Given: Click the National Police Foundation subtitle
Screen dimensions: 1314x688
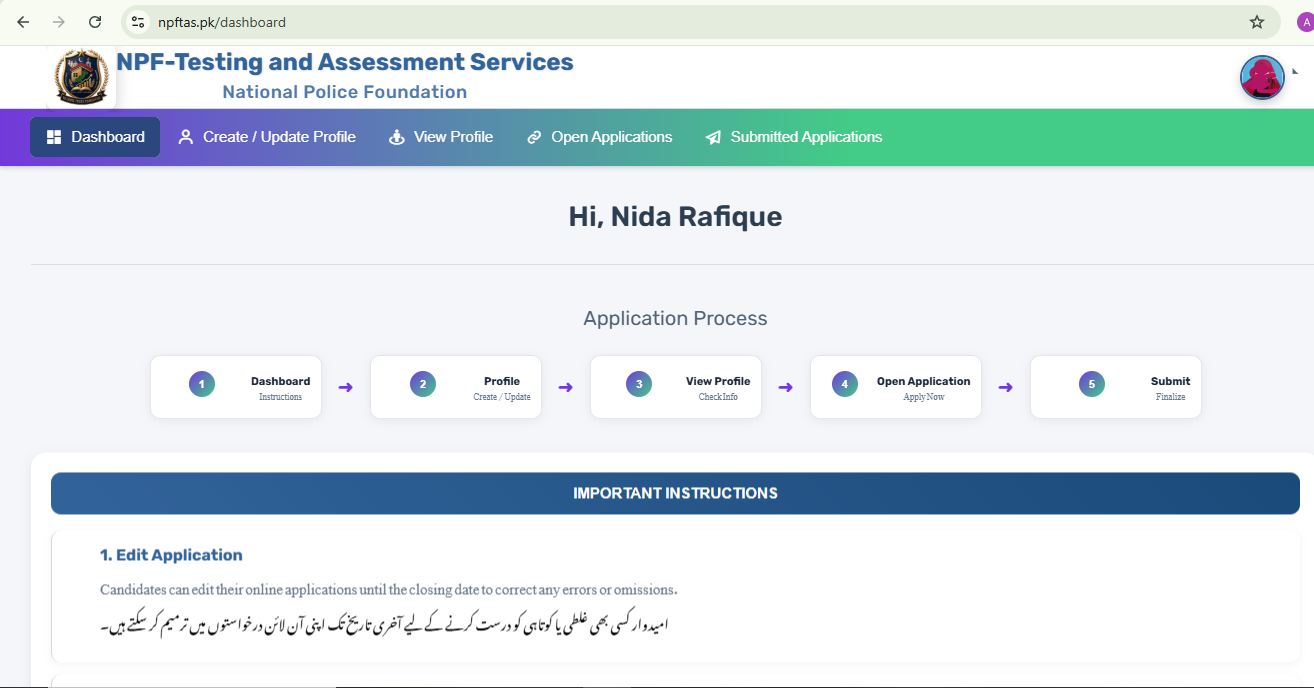Looking at the screenshot, I should [345, 92].
